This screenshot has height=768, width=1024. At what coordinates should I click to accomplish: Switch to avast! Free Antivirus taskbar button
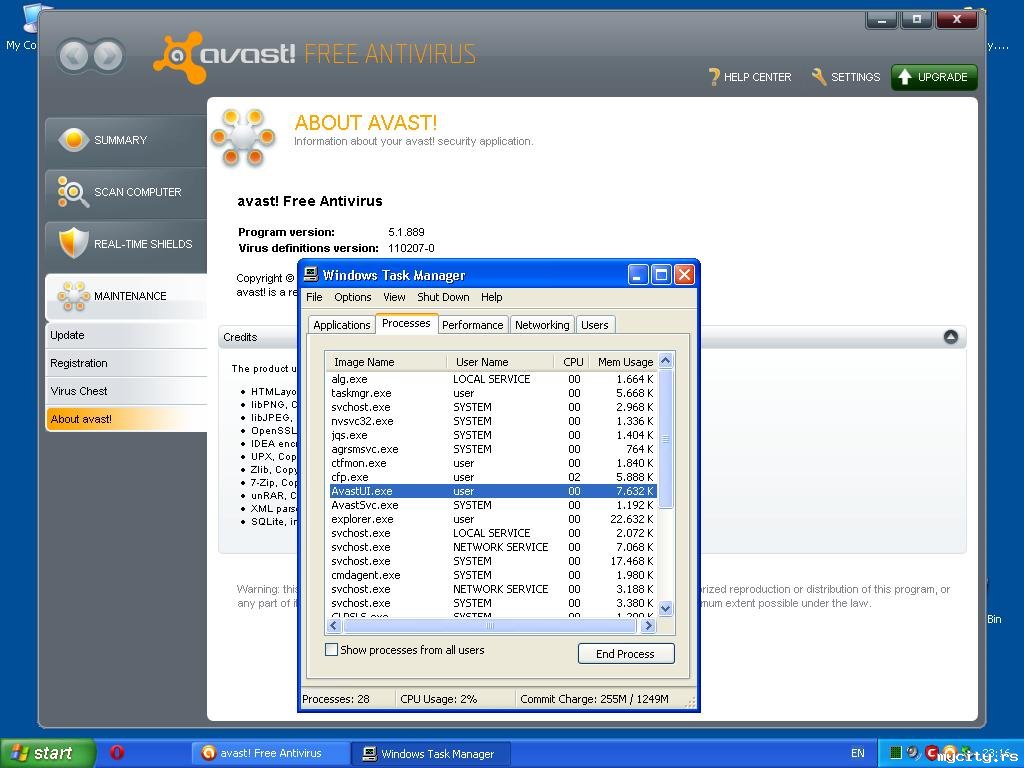click(270, 754)
